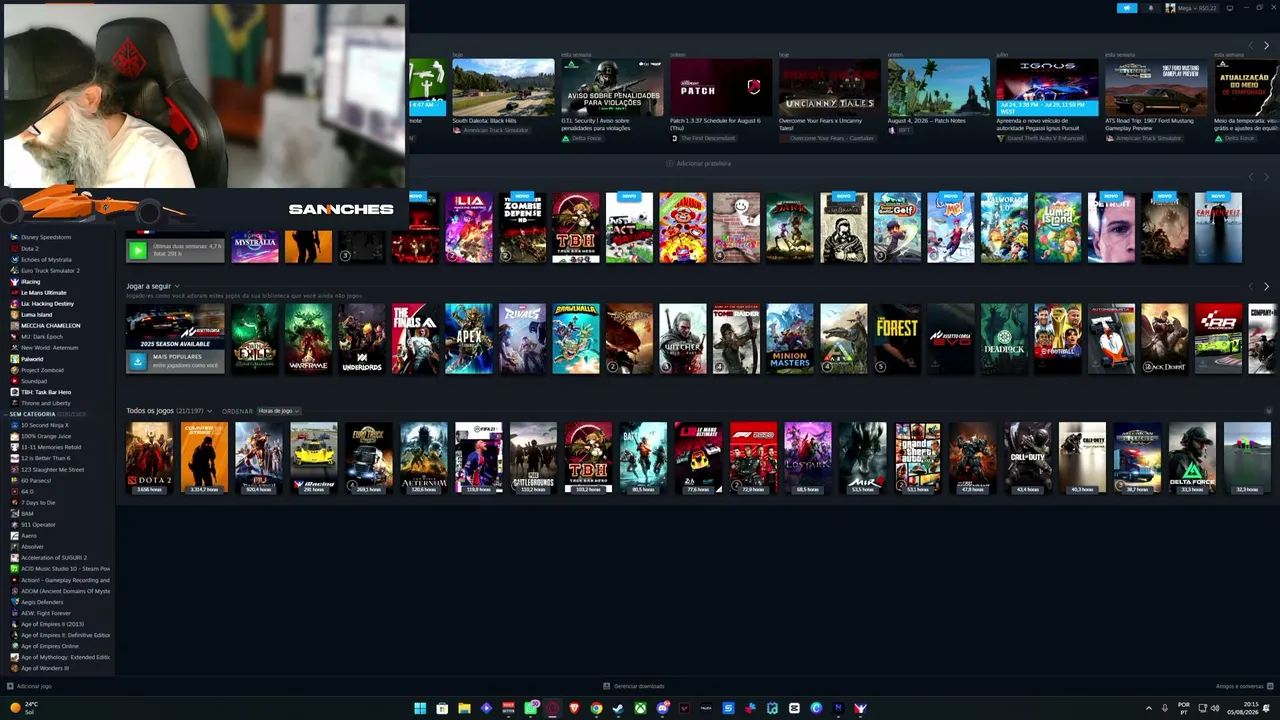Select New World: Aeternum in the sidebar
The width and height of the screenshot is (1280, 720).
pyautogui.click(x=50, y=348)
